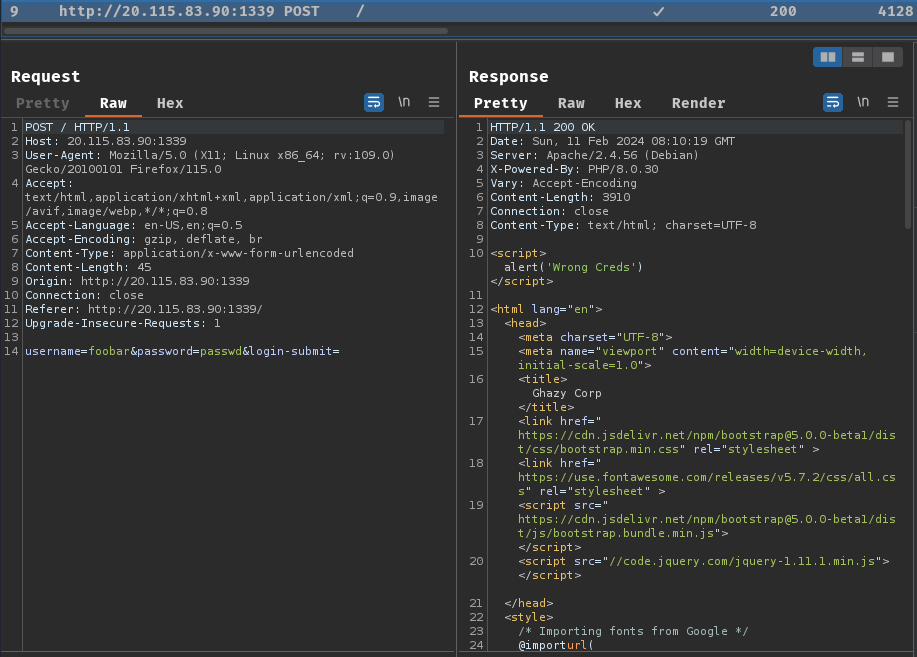917x657 pixels.
Task: Click the Server: Apache/2.4.56 header
Action: pyautogui.click(x=594, y=155)
